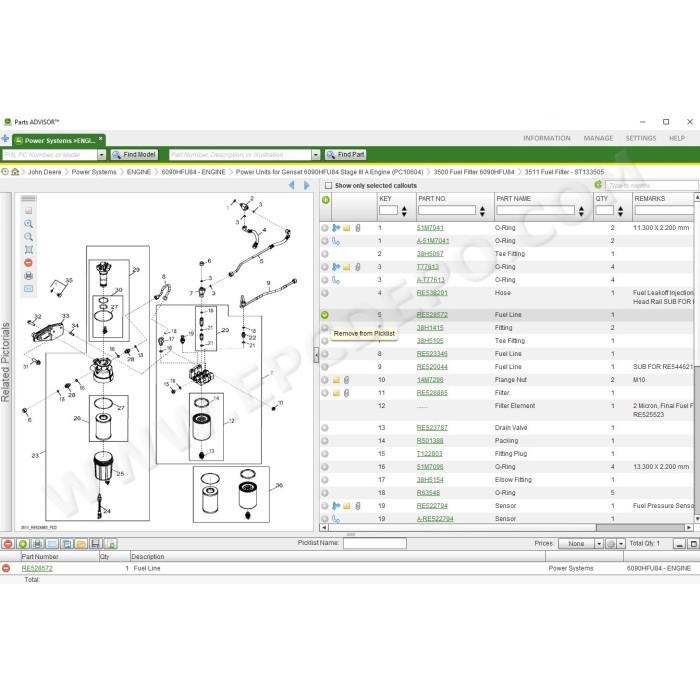700x700 pixels.
Task: Zoom in on the parts illustration
Action: (x=29, y=224)
